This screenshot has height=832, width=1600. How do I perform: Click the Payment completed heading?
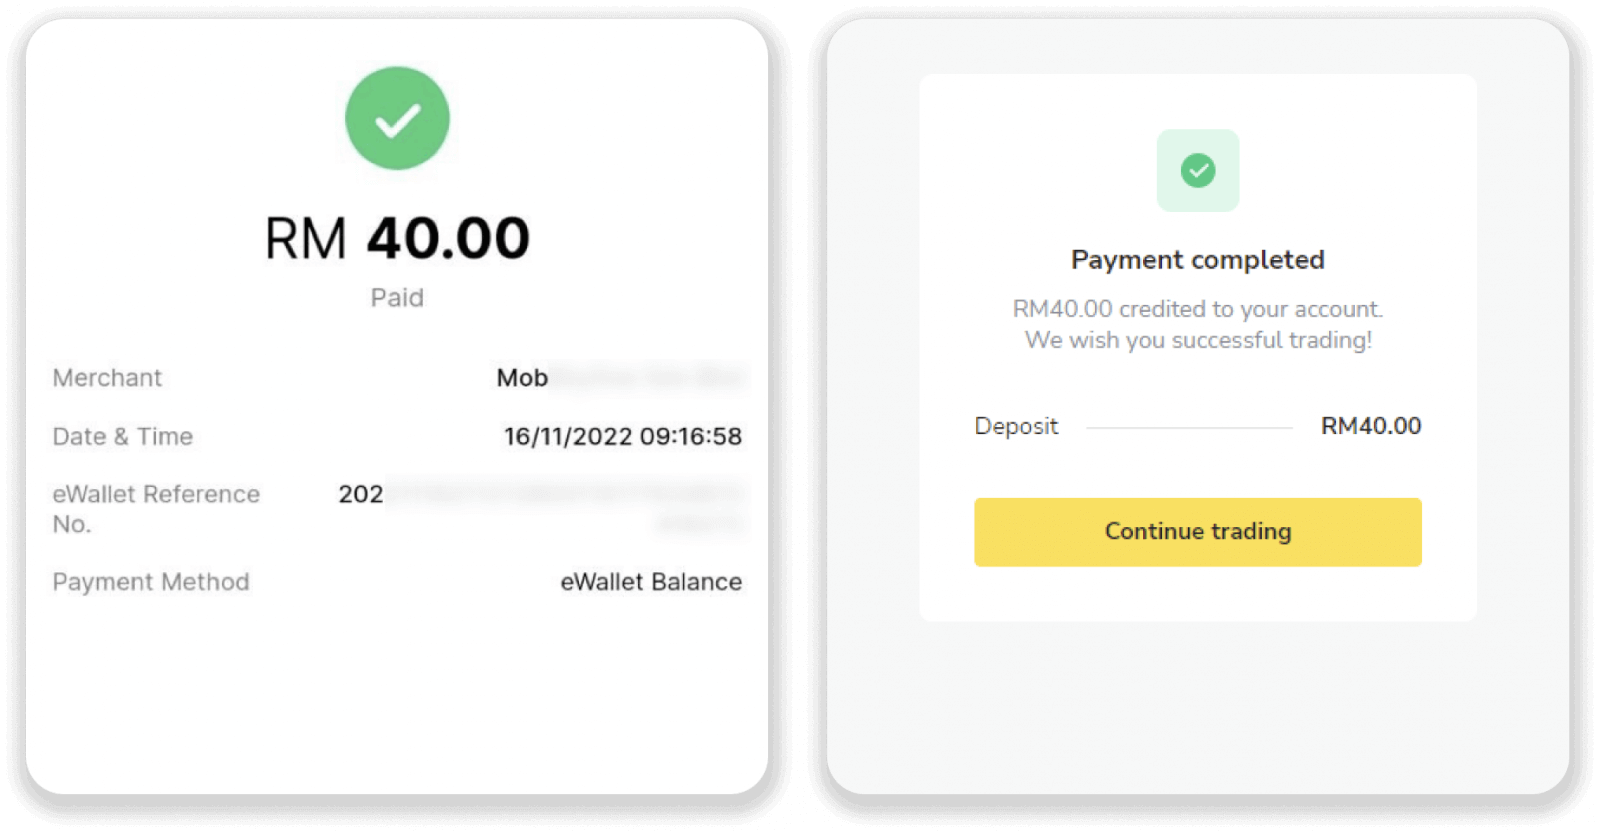click(1197, 260)
